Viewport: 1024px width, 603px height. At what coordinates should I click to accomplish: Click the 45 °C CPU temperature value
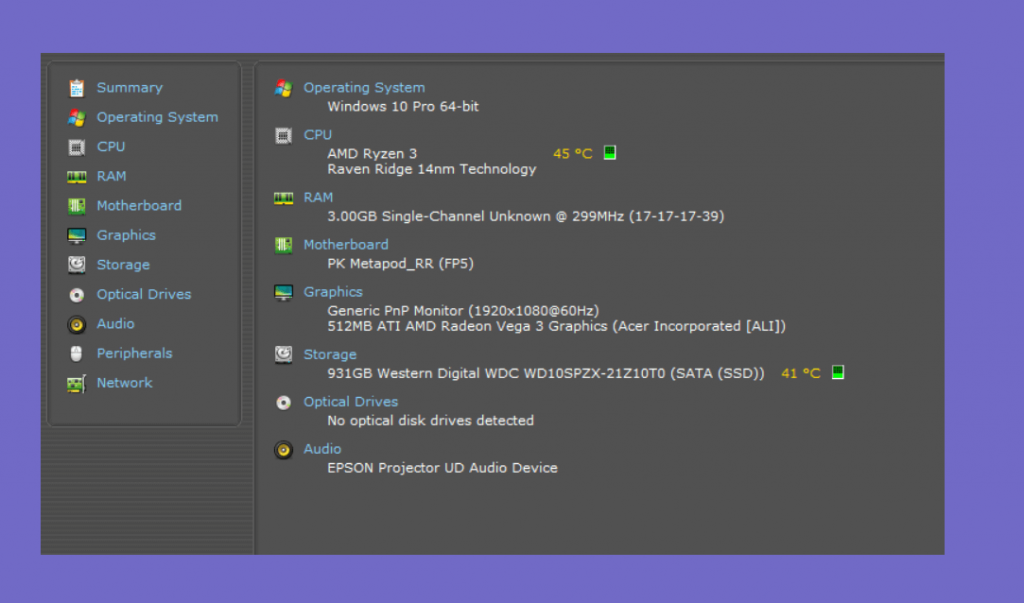(573, 154)
